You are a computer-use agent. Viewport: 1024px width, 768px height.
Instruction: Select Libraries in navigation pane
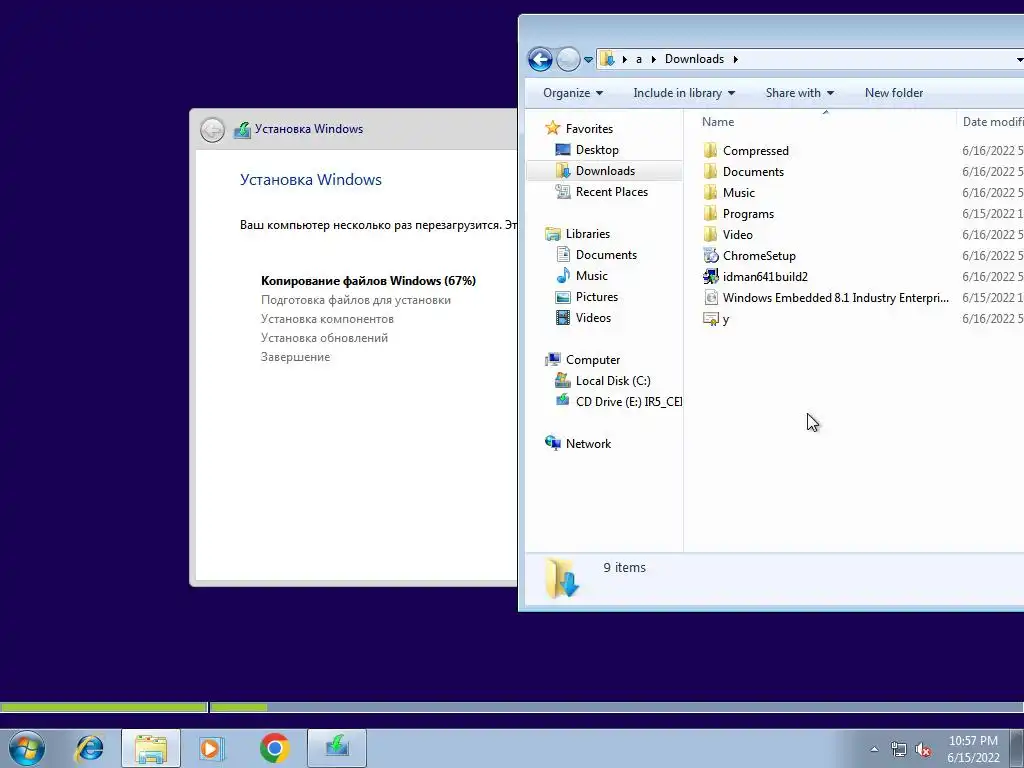(x=587, y=234)
